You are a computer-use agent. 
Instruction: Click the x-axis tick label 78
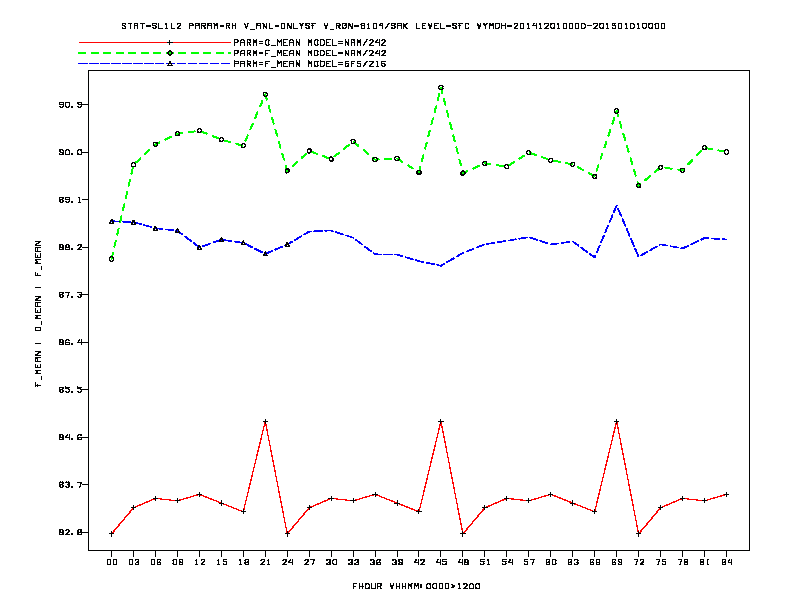click(682, 562)
